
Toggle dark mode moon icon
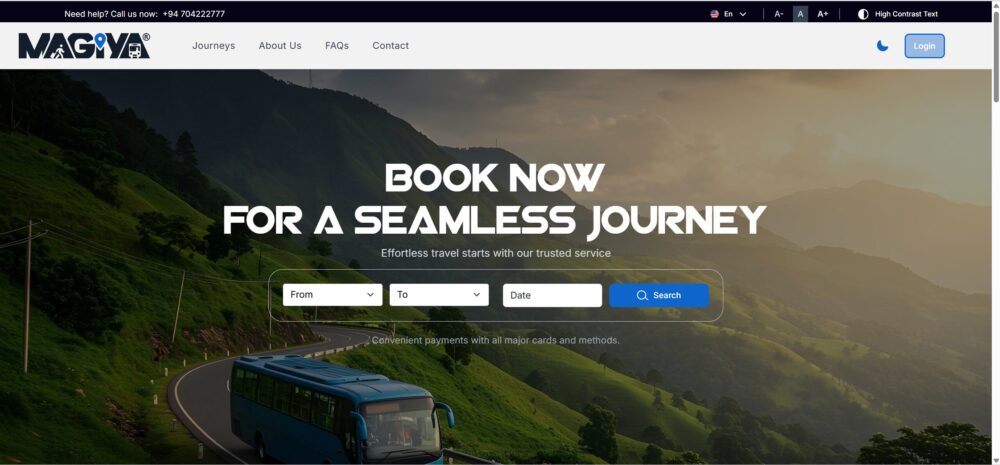[x=882, y=46]
